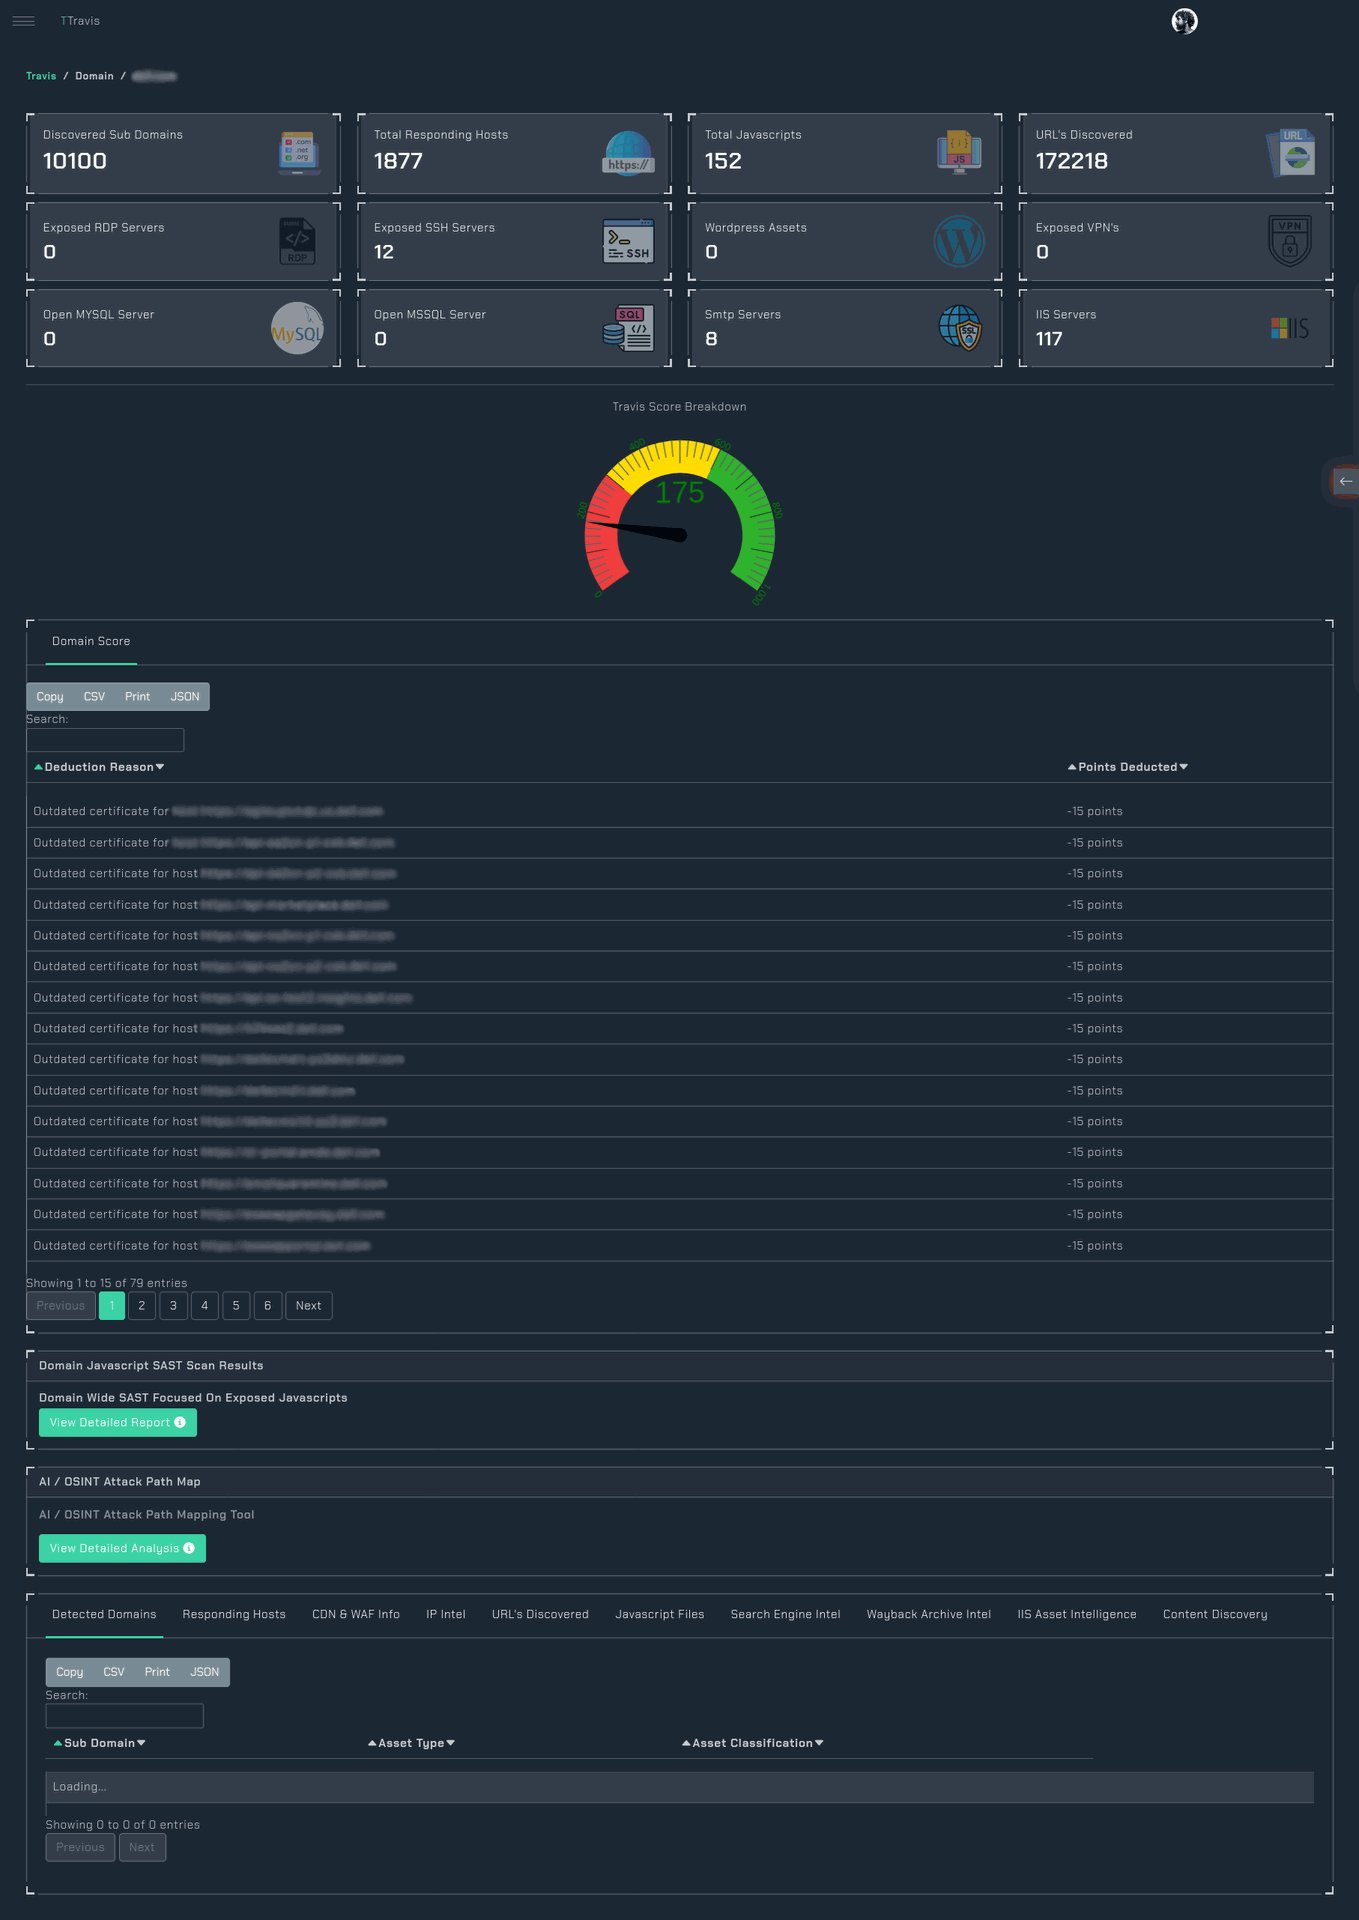Click the Travis breadcrumb link
The width and height of the screenshot is (1359, 1920).
point(41,76)
